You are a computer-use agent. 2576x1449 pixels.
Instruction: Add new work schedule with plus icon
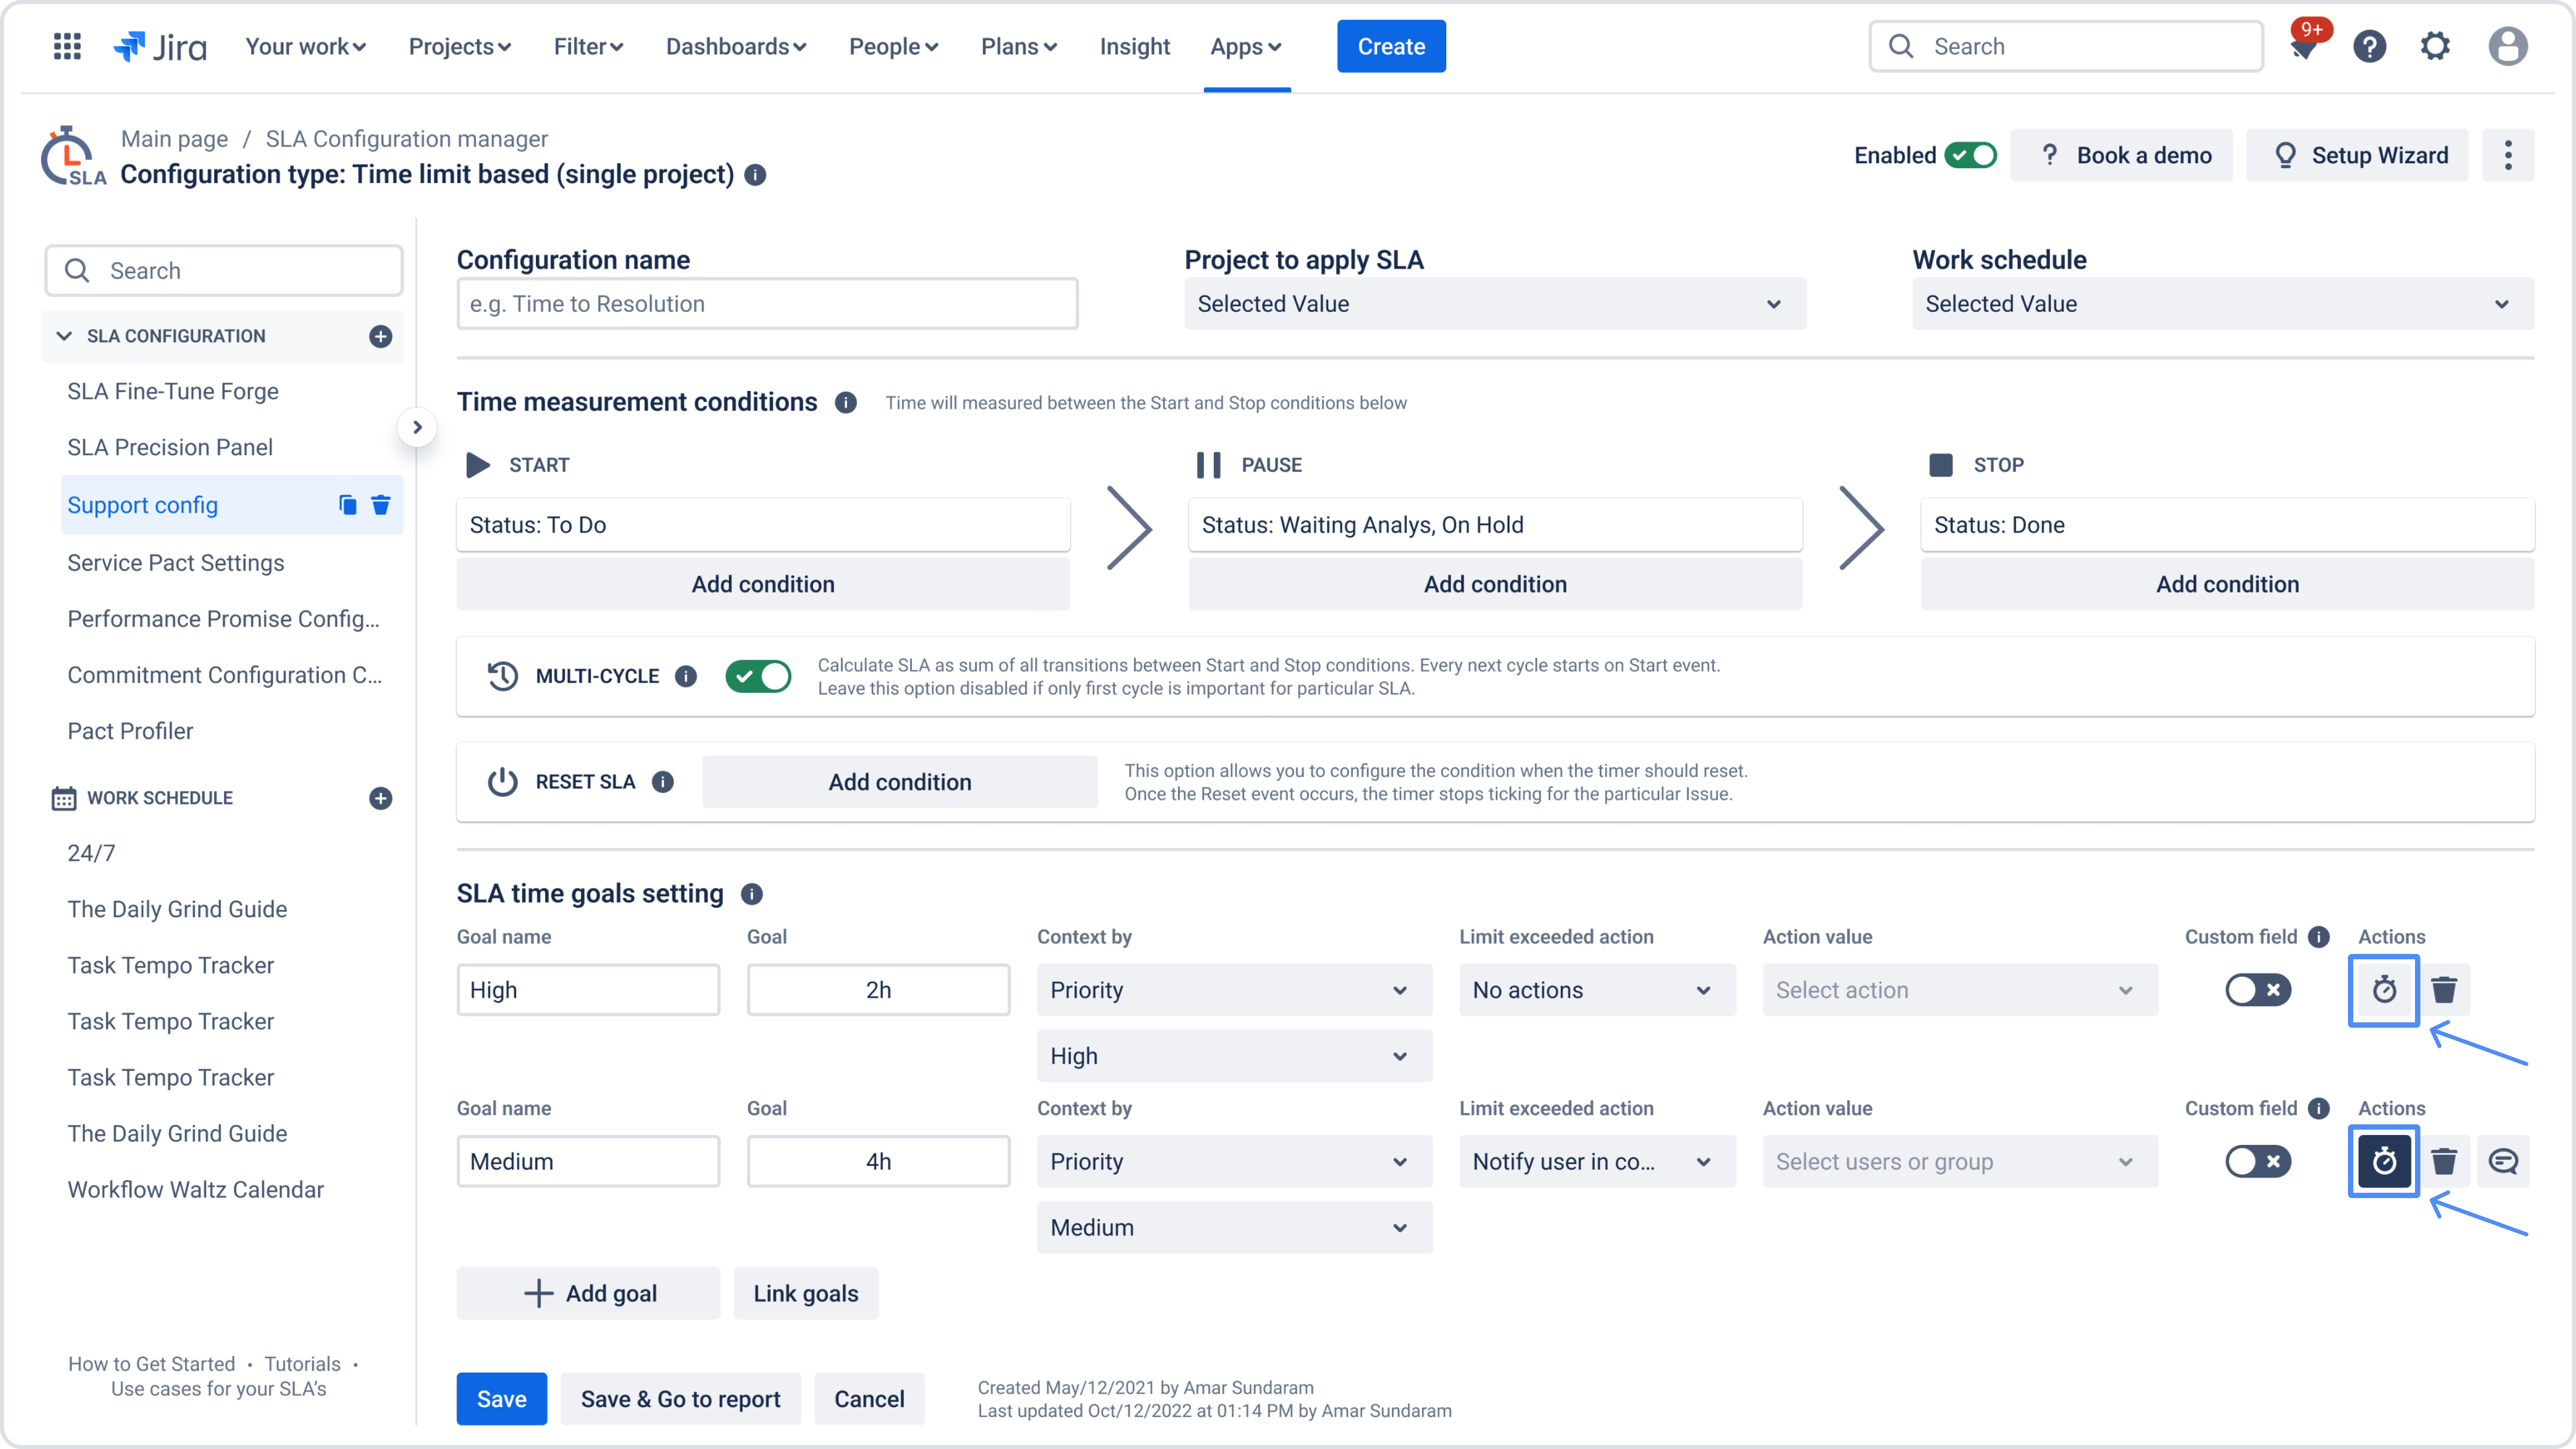pyautogui.click(x=380, y=798)
